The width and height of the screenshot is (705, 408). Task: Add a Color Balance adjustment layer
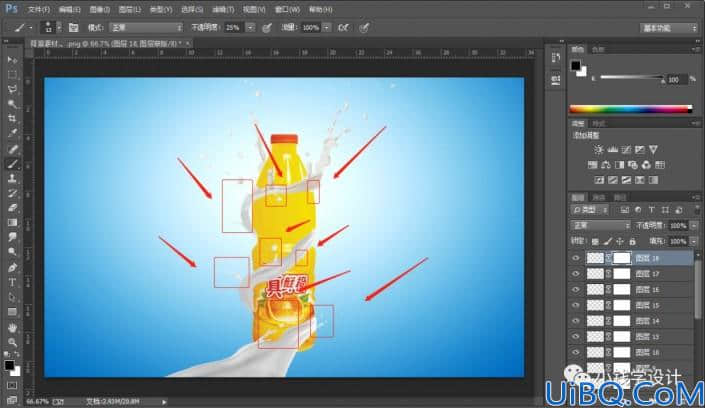606,165
